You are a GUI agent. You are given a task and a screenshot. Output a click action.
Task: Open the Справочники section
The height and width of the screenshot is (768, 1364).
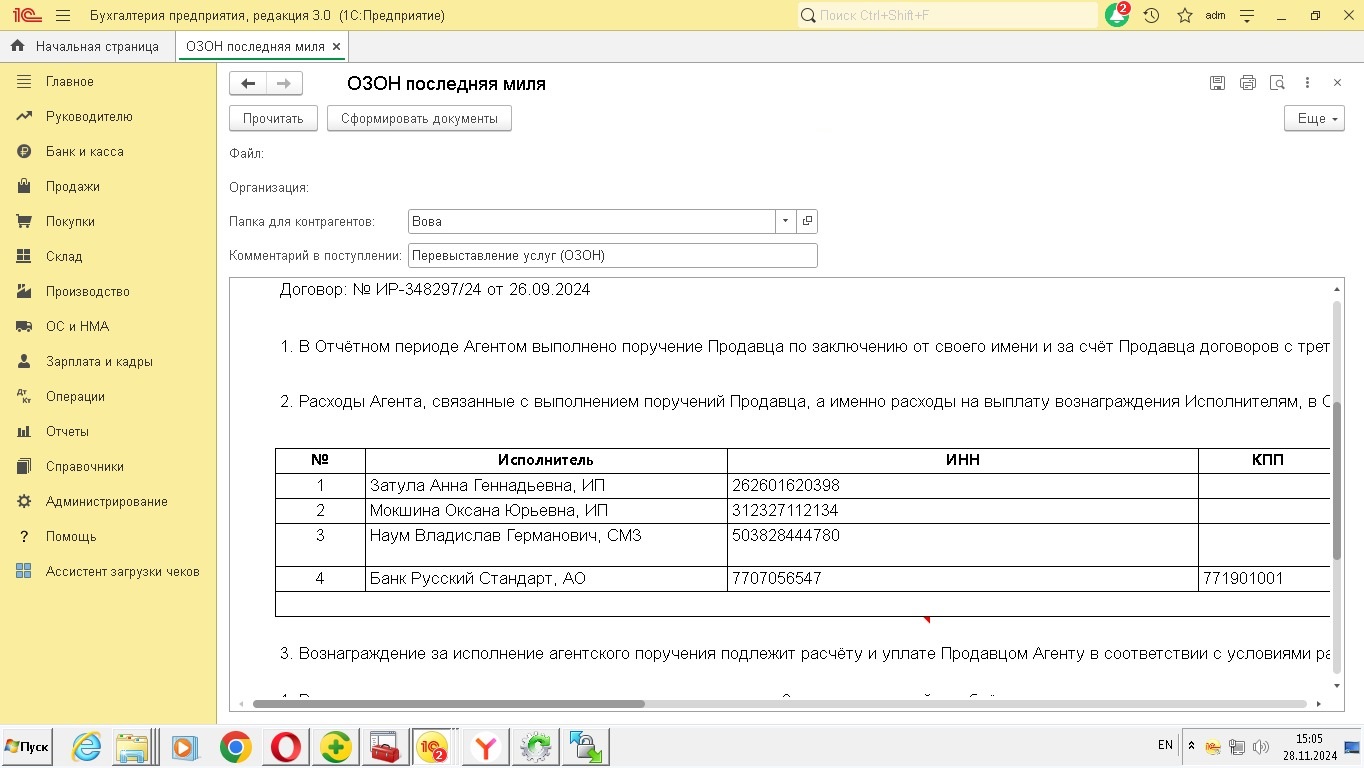pos(108,467)
